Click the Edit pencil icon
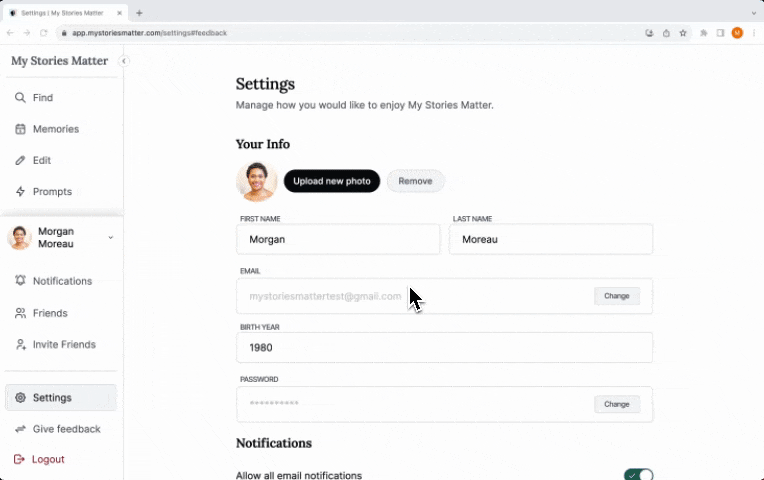Screen dimensions: 764x480 (20, 160)
